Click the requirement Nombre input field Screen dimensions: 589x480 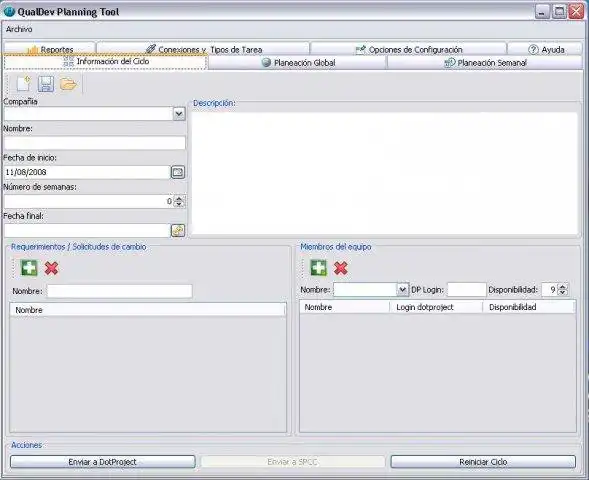coord(119,291)
